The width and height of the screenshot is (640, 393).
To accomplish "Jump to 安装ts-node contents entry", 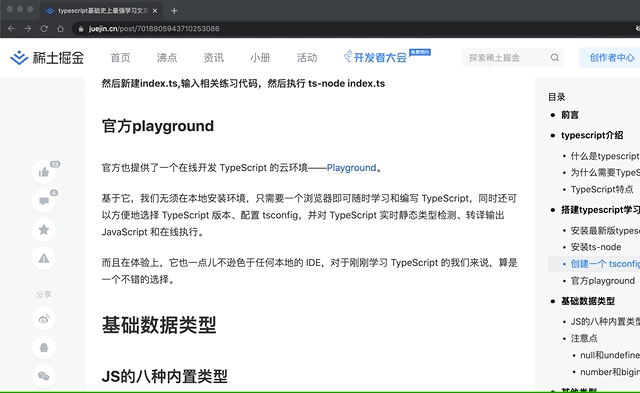I will pos(596,247).
